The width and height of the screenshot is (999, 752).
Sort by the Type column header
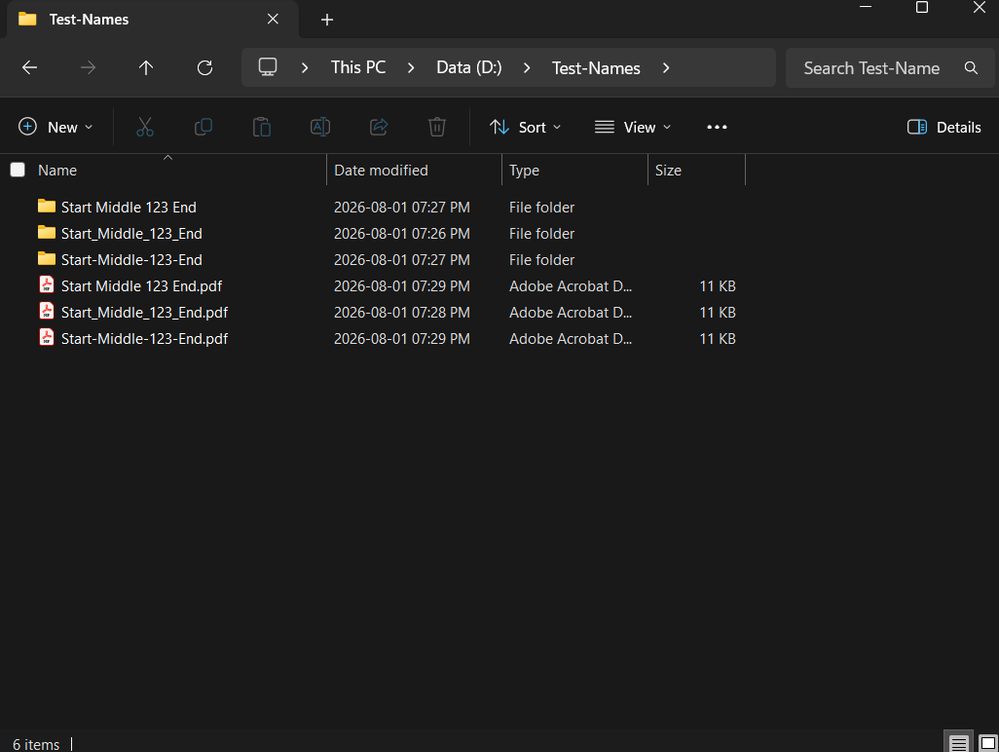tap(524, 170)
